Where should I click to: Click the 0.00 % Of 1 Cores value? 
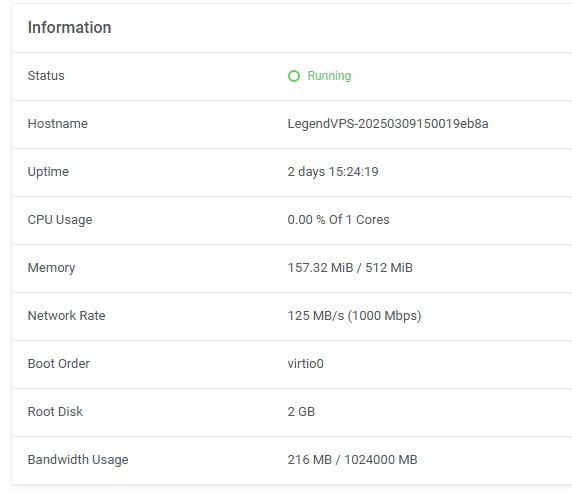pos(338,220)
